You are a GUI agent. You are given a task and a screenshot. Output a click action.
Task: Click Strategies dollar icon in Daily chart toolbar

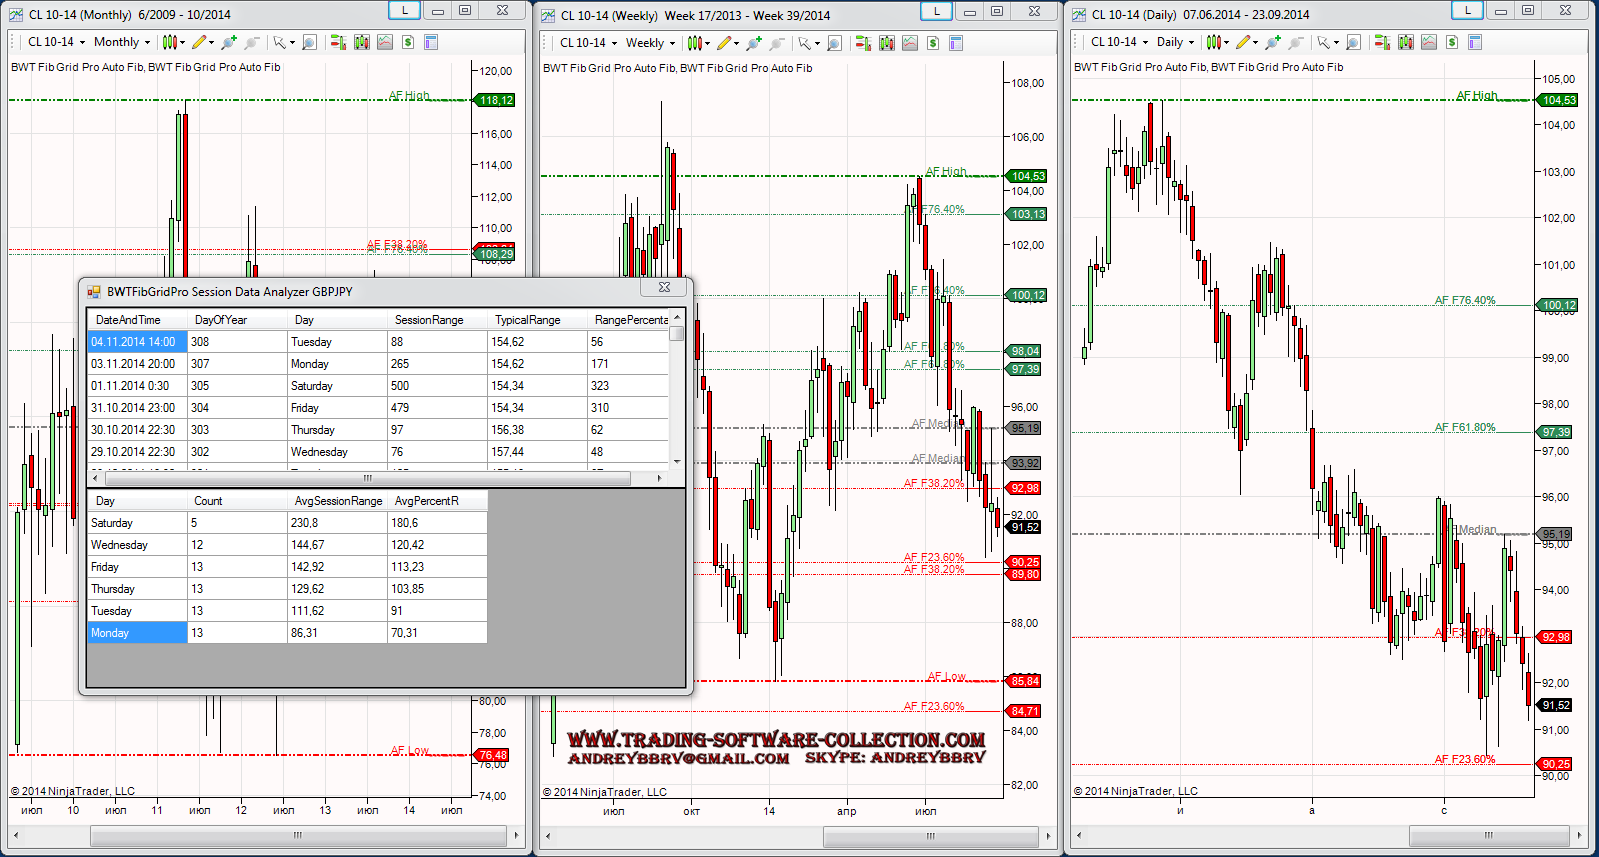point(1451,42)
